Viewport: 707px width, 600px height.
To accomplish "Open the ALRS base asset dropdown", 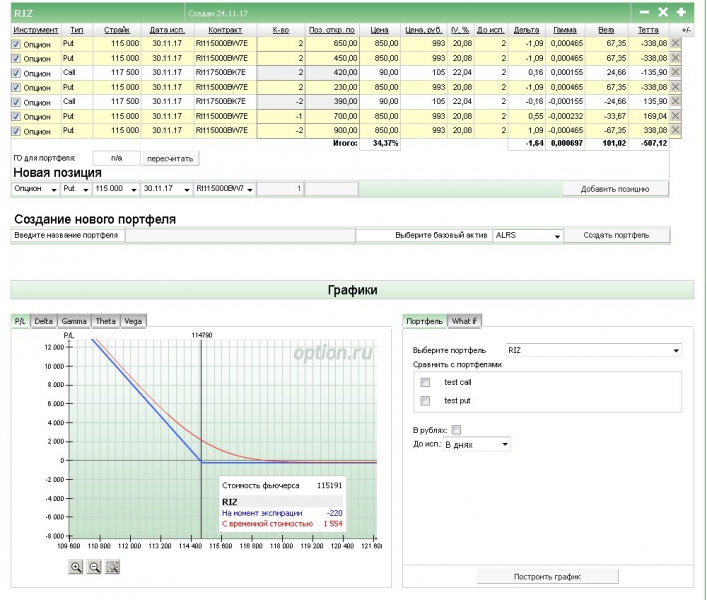I will tap(526, 235).
